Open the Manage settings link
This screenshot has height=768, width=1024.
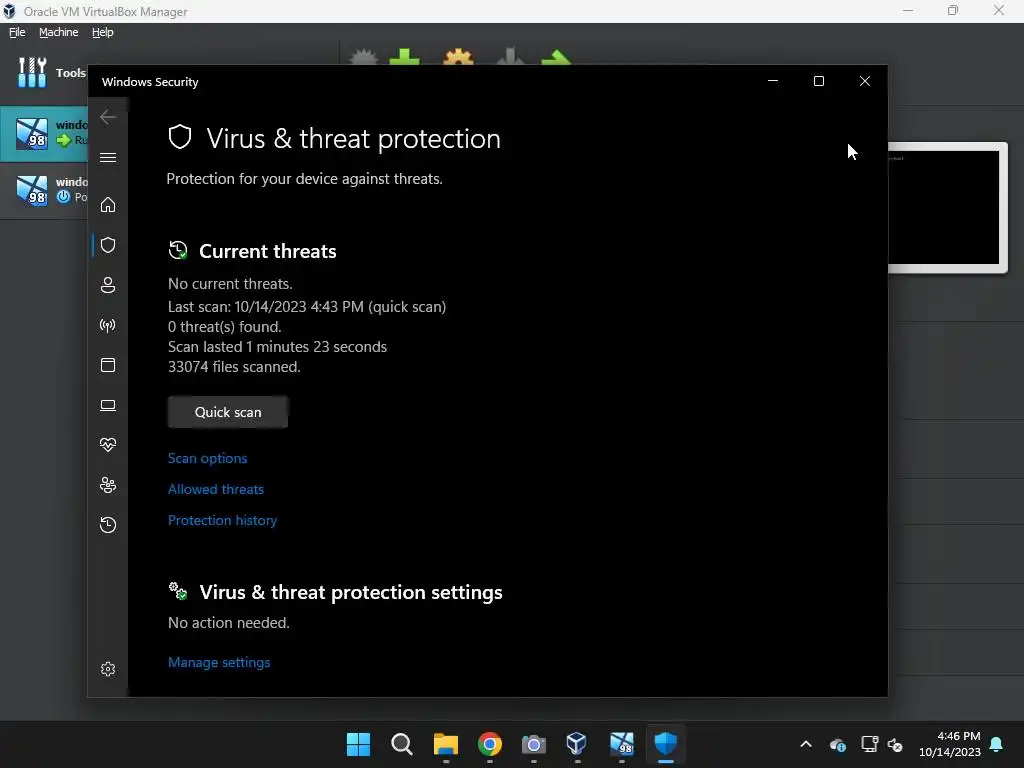(219, 662)
